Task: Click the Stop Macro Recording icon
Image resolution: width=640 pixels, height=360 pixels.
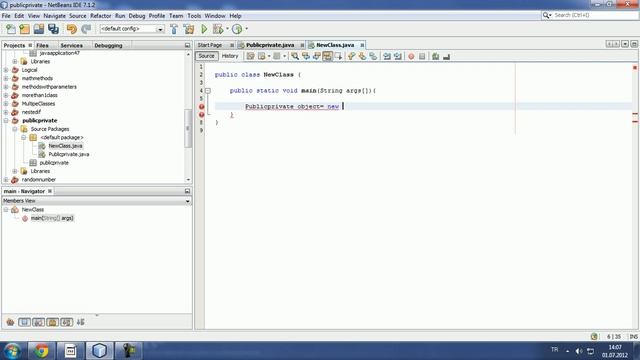Action: click(422, 56)
